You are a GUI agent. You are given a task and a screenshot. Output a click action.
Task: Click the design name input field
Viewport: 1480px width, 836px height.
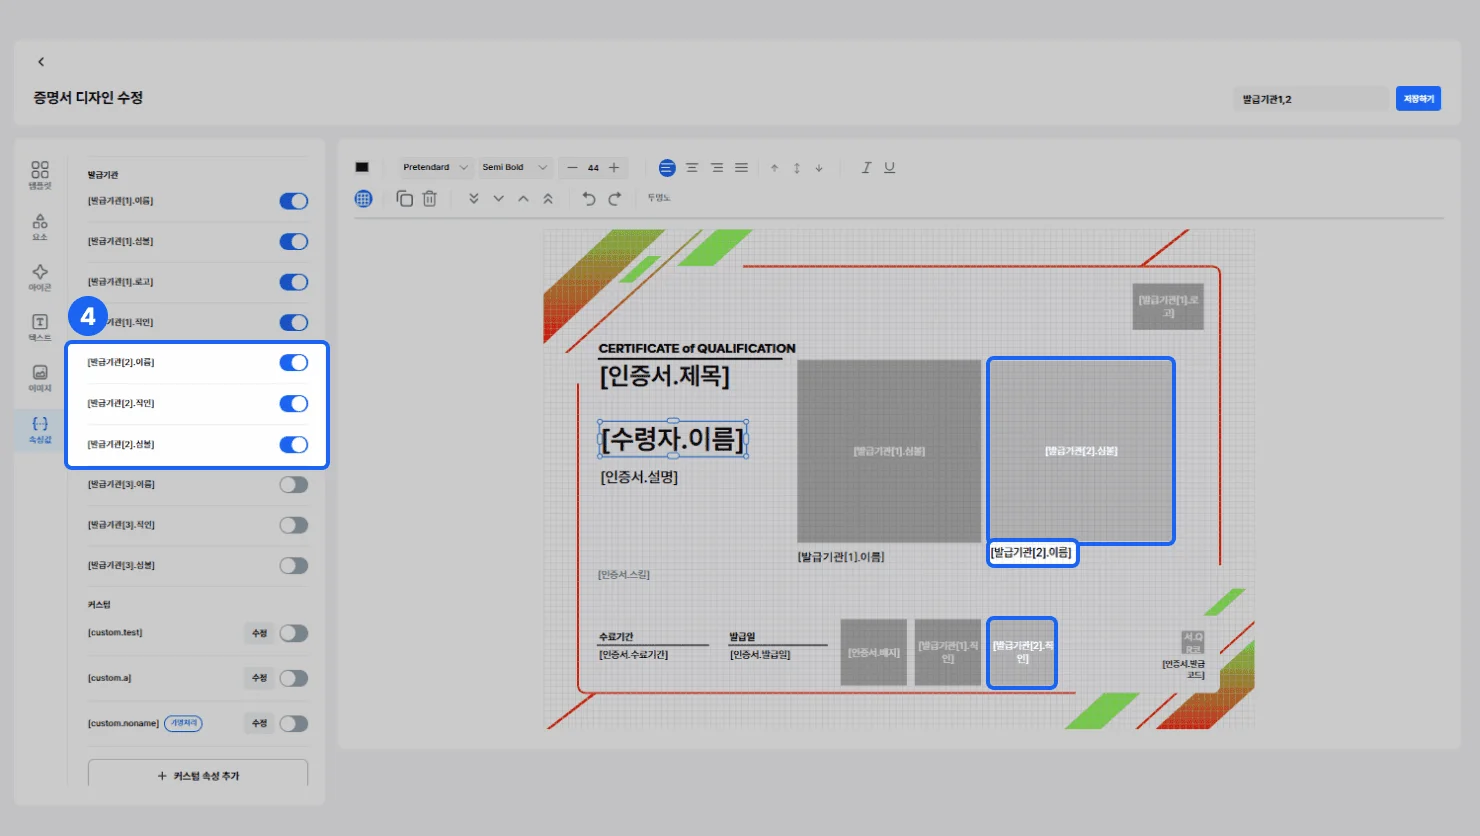coord(1310,99)
